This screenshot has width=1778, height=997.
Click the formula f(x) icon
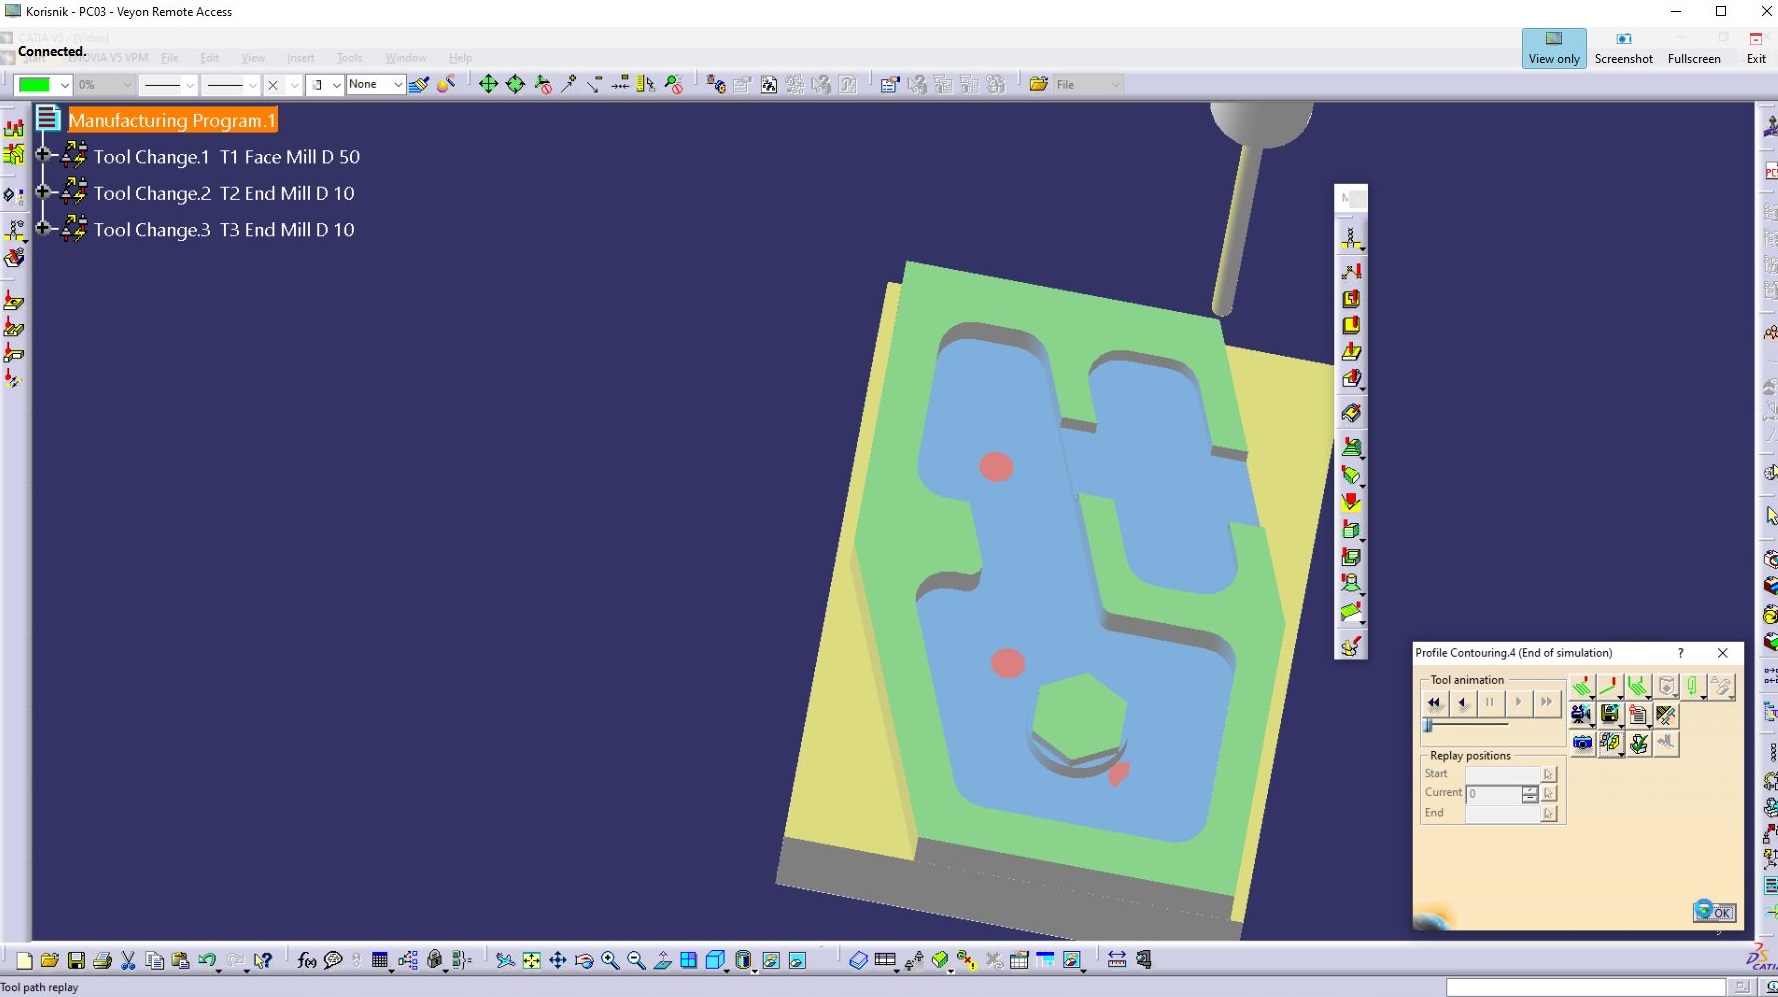pyautogui.click(x=306, y=960)
